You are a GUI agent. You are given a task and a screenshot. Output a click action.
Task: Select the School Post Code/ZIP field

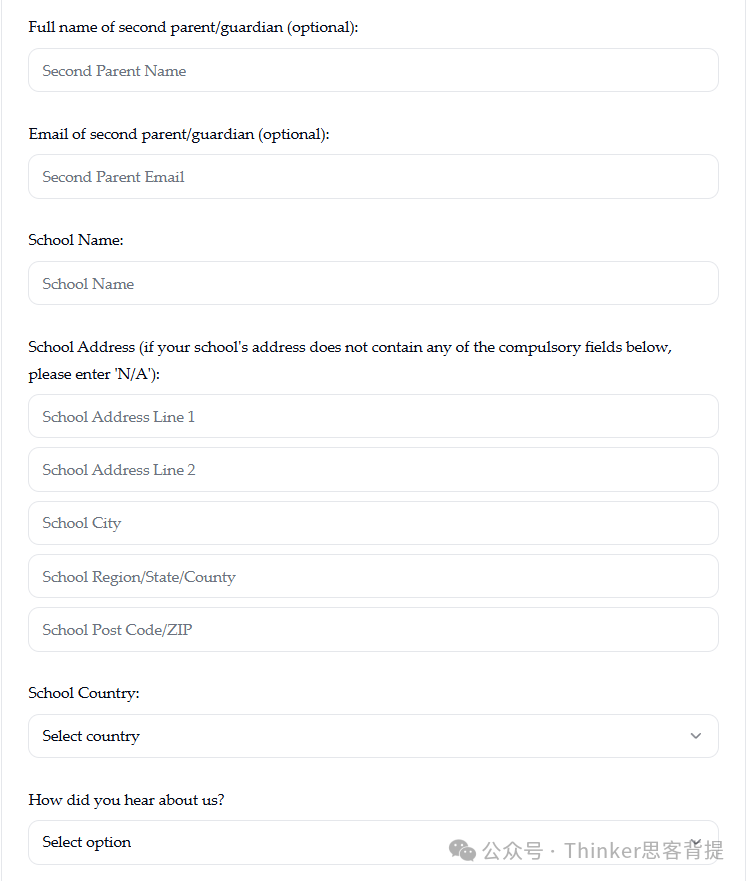pyautogui.click(x=373, y=630)
